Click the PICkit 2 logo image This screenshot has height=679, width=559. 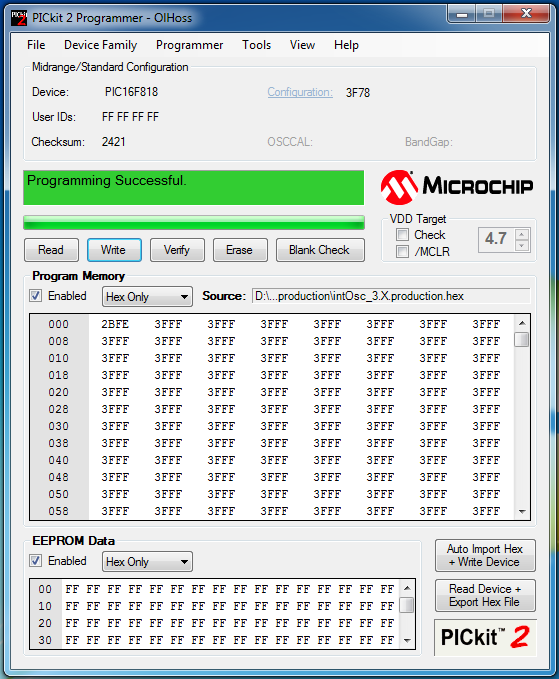click(485, 637)
